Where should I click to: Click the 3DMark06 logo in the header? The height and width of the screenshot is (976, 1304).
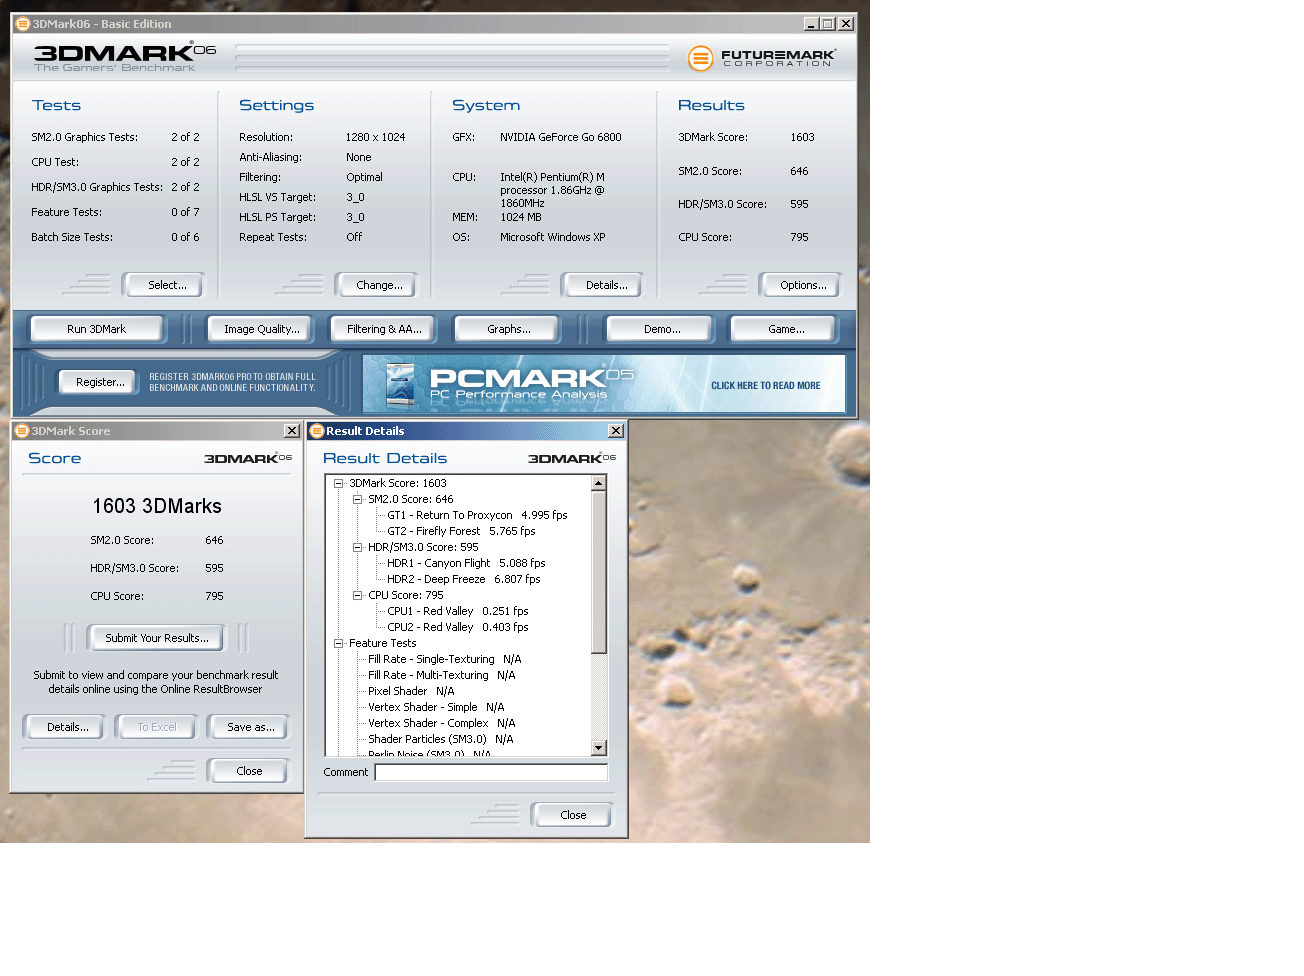[x=125, y=58]
